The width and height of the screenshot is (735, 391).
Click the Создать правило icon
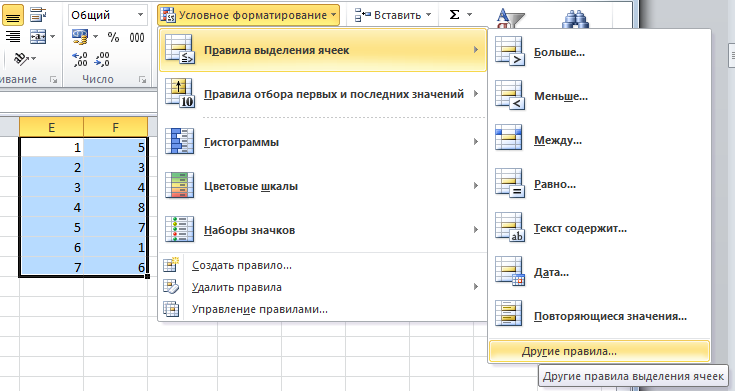pos(171,264)
